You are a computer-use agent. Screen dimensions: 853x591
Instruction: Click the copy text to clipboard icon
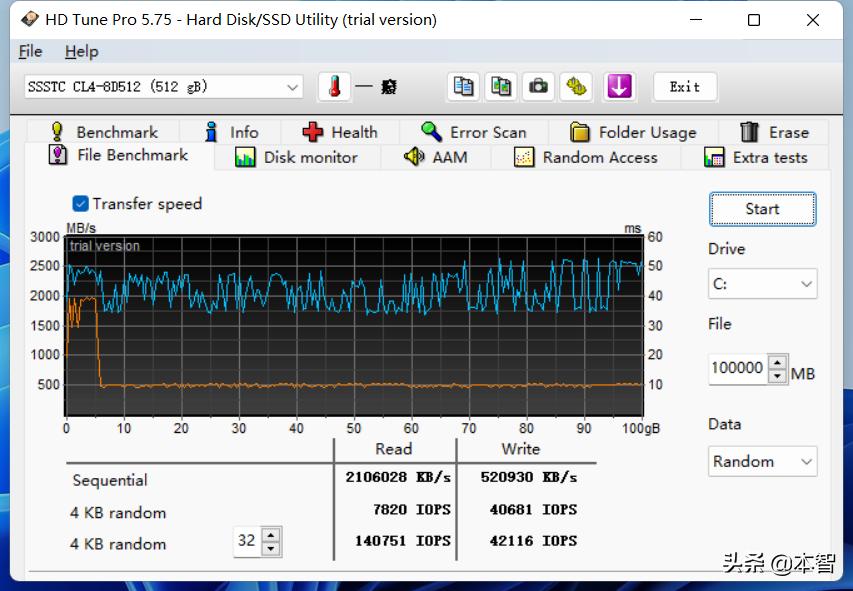point(463,87)
